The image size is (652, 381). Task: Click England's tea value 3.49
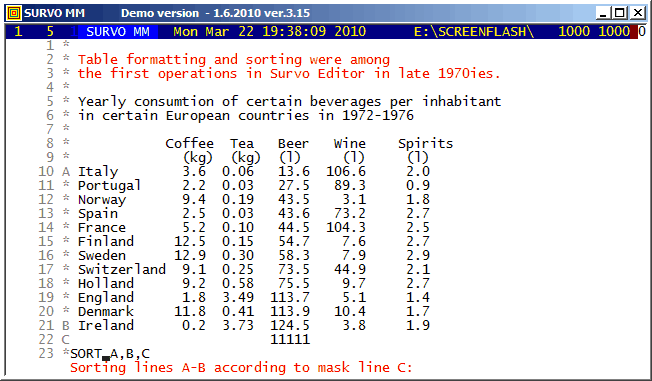(x=238, y=298)
